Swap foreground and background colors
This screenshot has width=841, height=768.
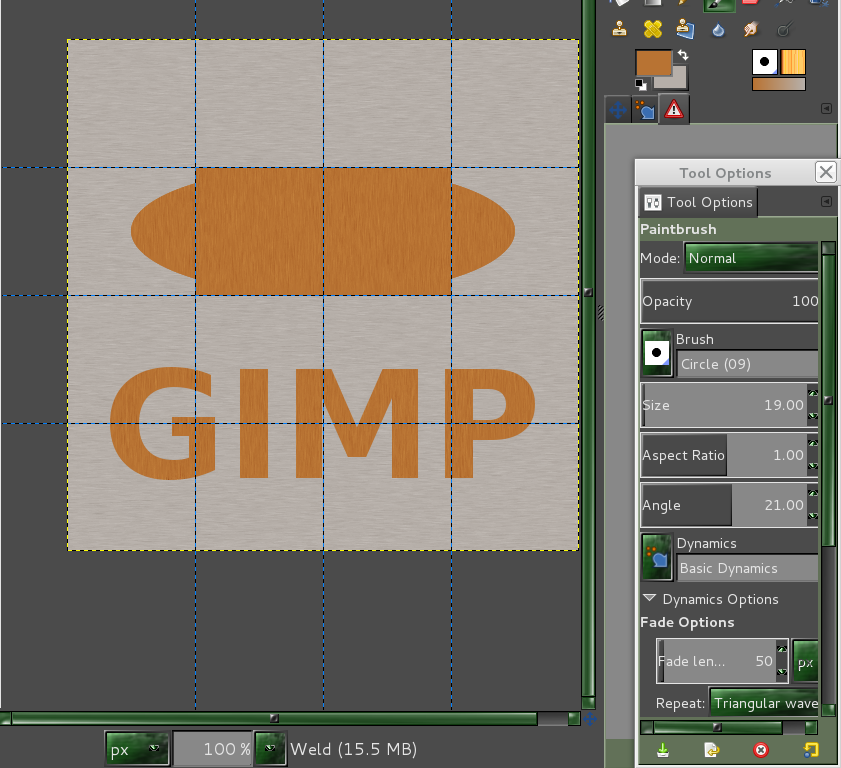(x=683, y=55)
